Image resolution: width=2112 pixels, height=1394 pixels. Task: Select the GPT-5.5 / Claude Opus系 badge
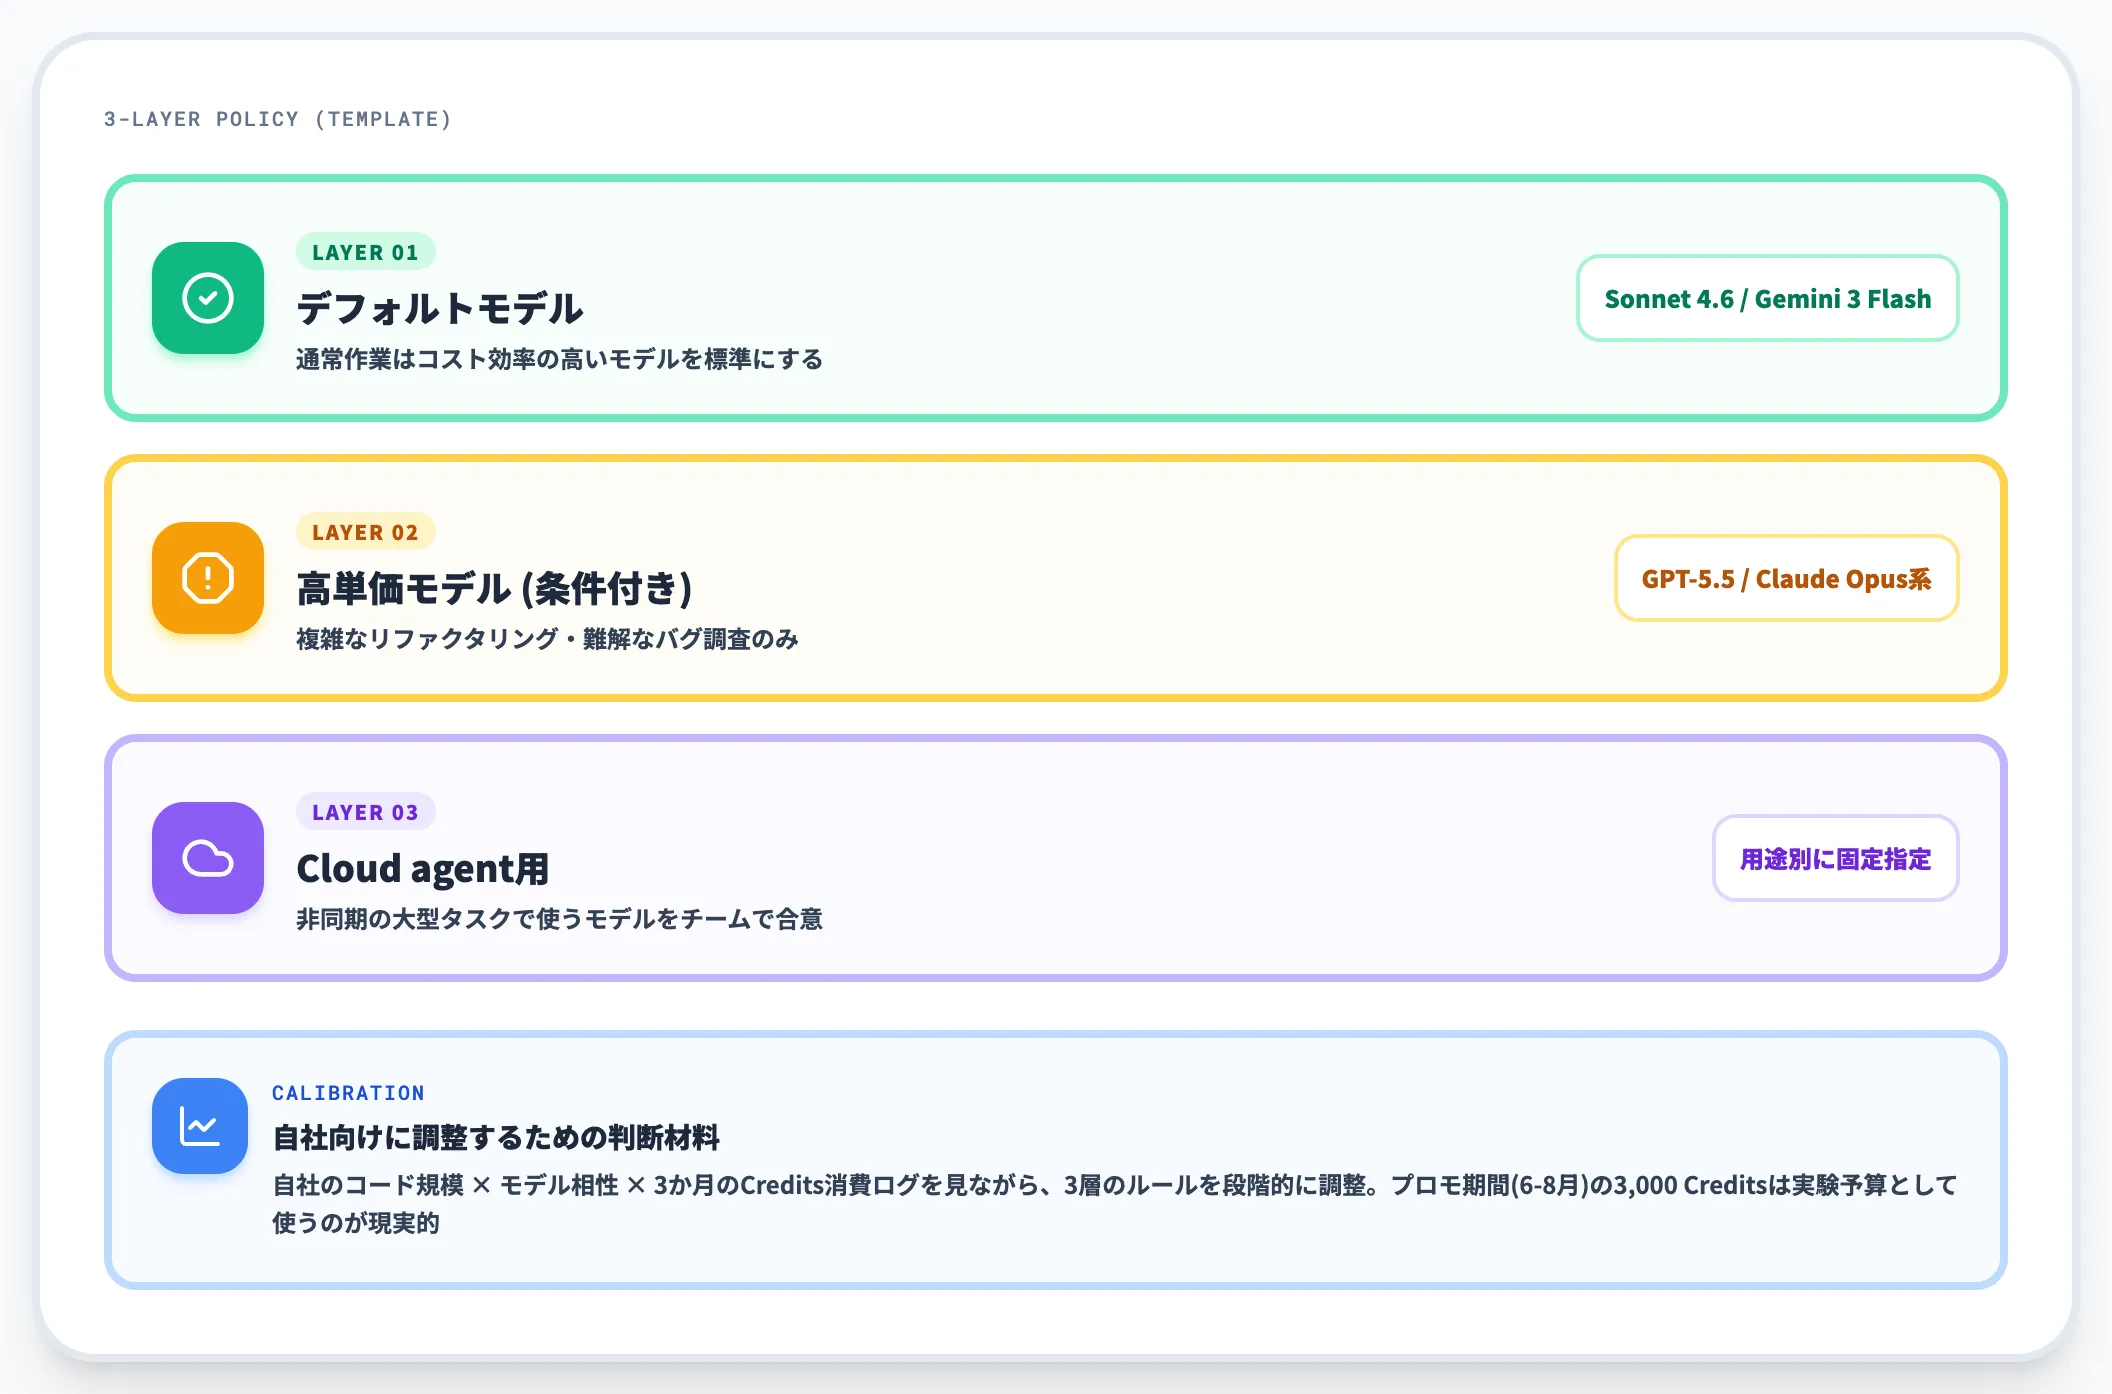tap(1786, 578)
